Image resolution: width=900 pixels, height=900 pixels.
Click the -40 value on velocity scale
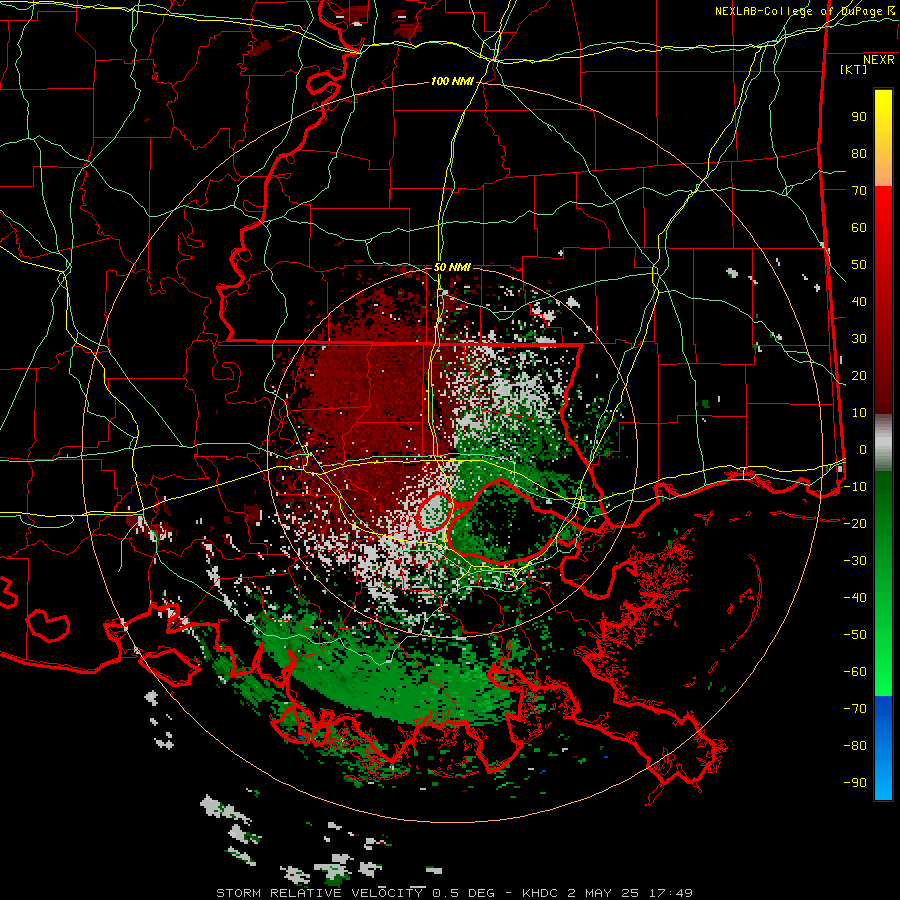(855, 598)
